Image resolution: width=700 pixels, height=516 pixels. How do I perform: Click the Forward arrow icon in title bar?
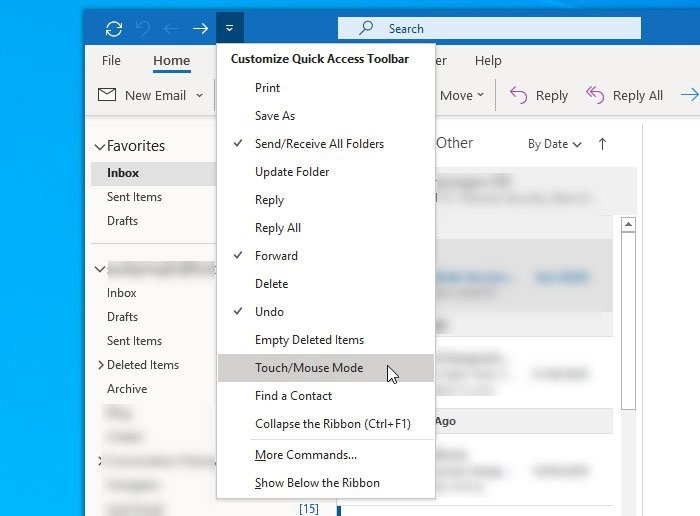tap(200, 29)
